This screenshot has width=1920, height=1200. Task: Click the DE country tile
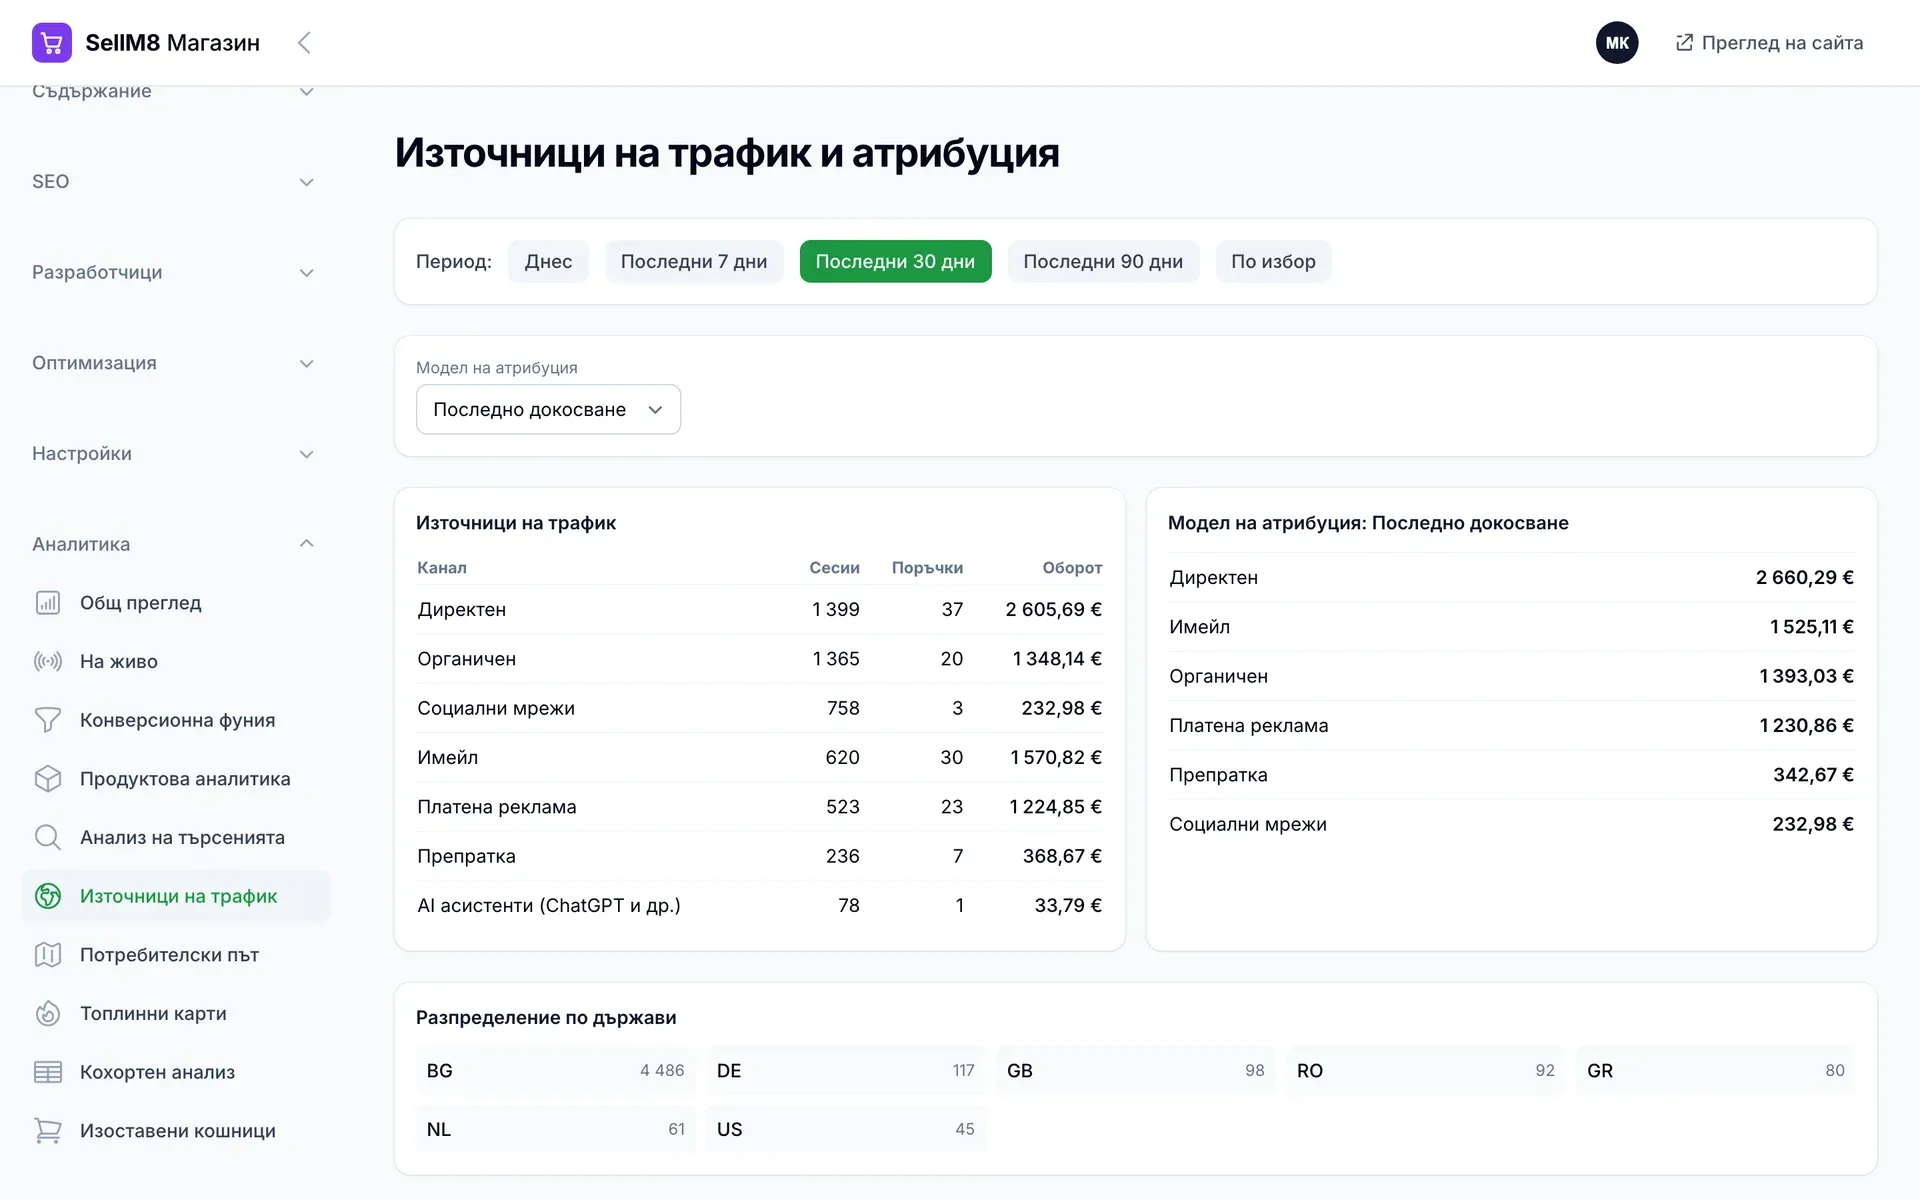pyautogui.click(x=846, y=1070)
